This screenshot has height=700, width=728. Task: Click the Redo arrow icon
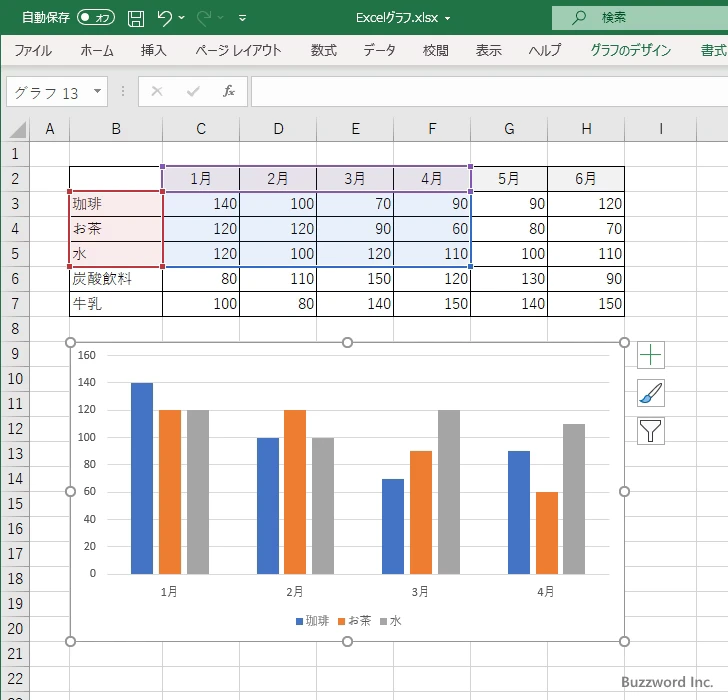click(x=203, y=18)
